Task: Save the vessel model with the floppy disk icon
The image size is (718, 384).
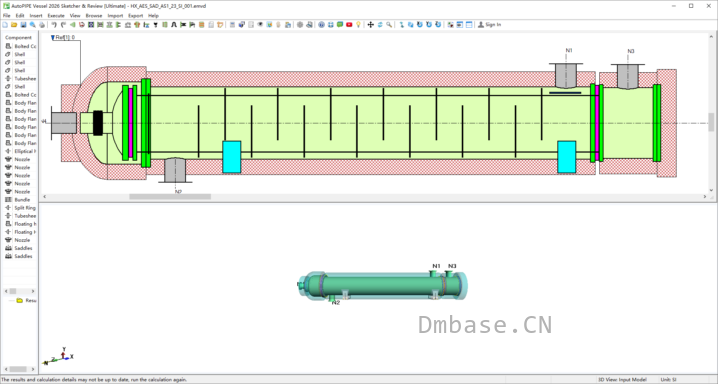Action: coord(23,25)
